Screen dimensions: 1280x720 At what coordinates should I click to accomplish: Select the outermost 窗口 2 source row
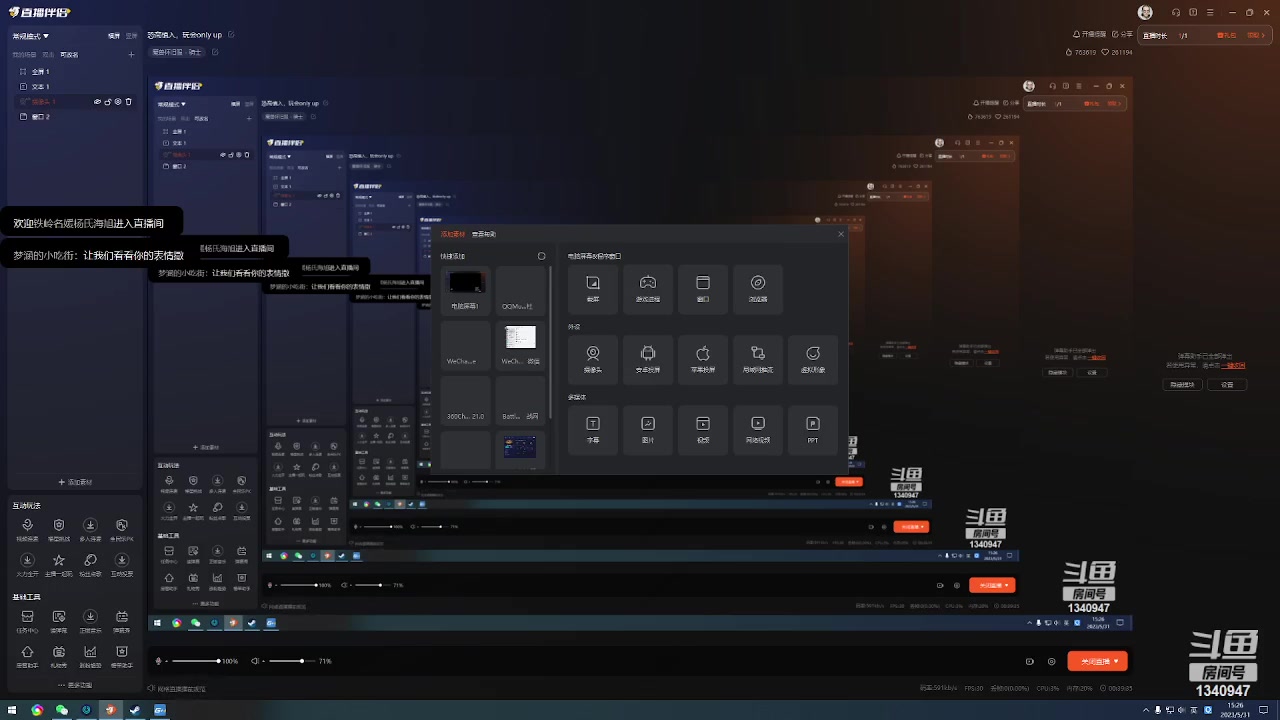[74, 117]
